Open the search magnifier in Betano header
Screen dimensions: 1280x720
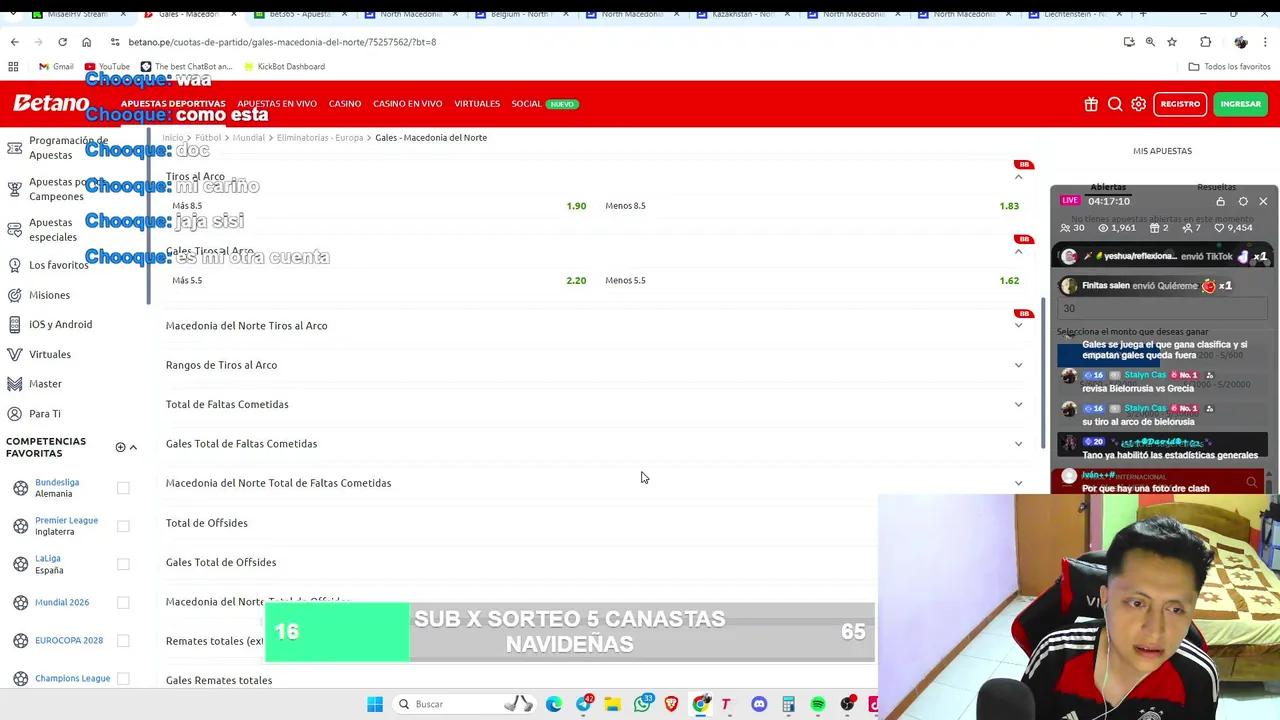click(1115, 104)
